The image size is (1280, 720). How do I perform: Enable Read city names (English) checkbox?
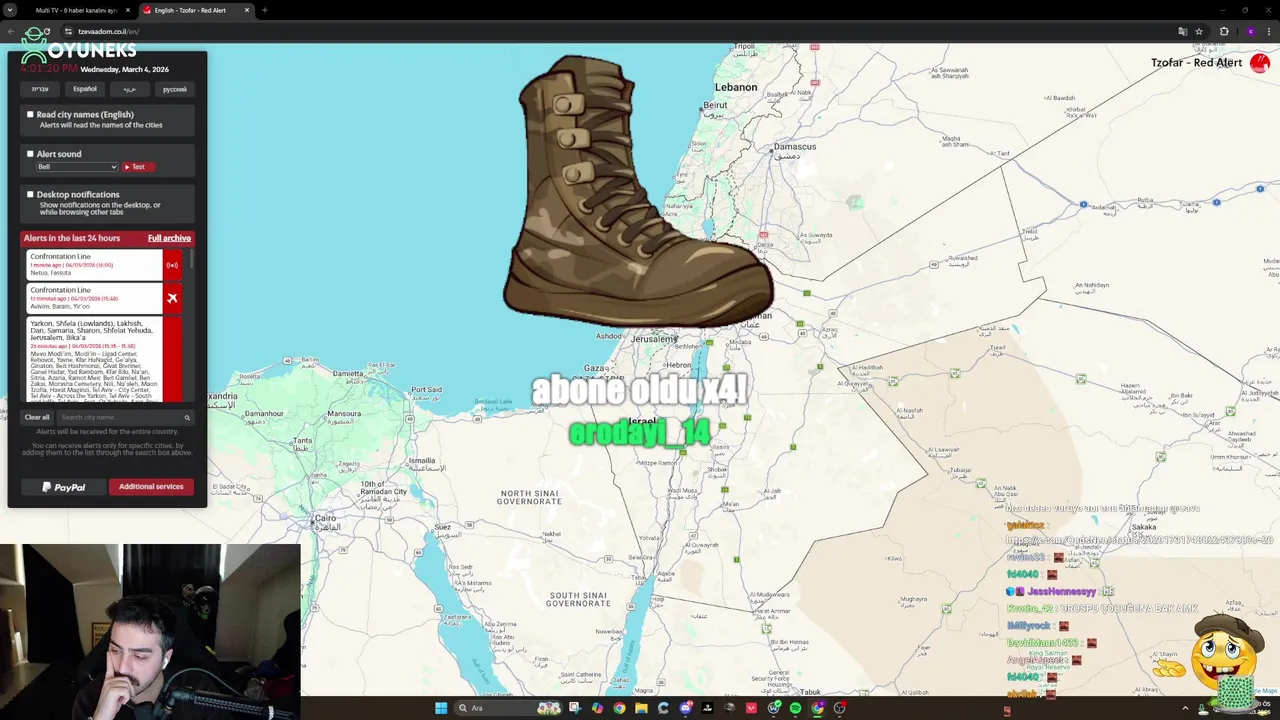click(30, 114)
